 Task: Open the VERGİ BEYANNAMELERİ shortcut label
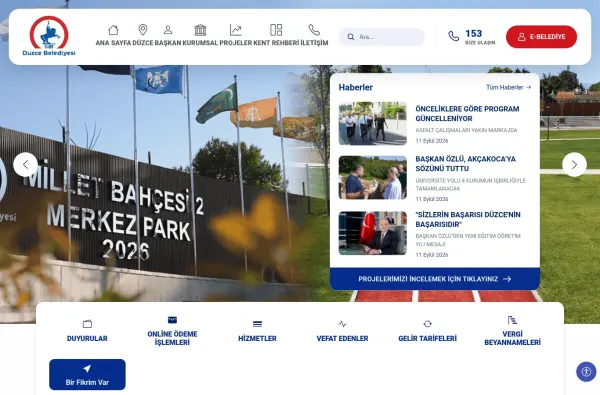(x=512, y=338)
